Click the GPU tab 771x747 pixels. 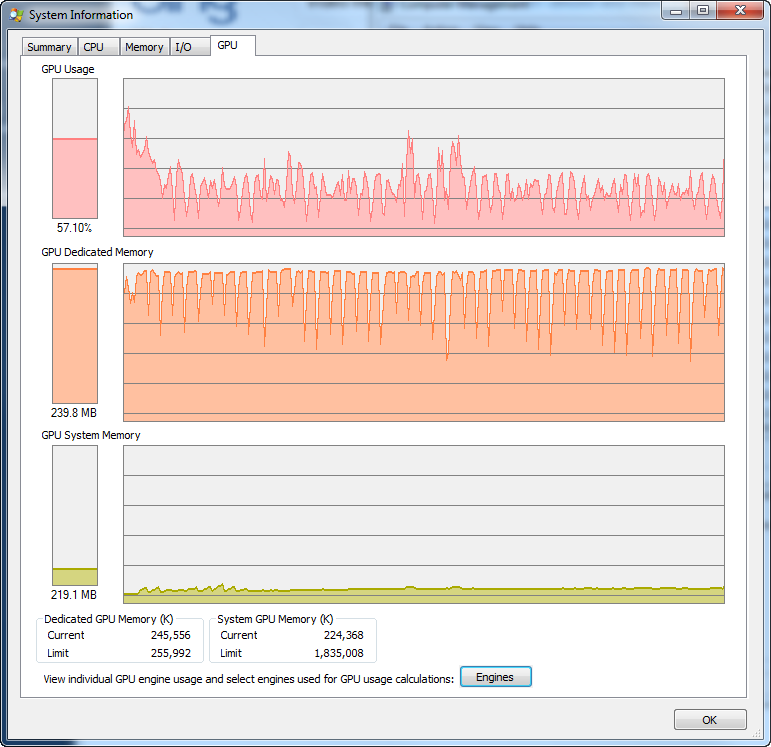pyautogui.click(x=228, y=45)
